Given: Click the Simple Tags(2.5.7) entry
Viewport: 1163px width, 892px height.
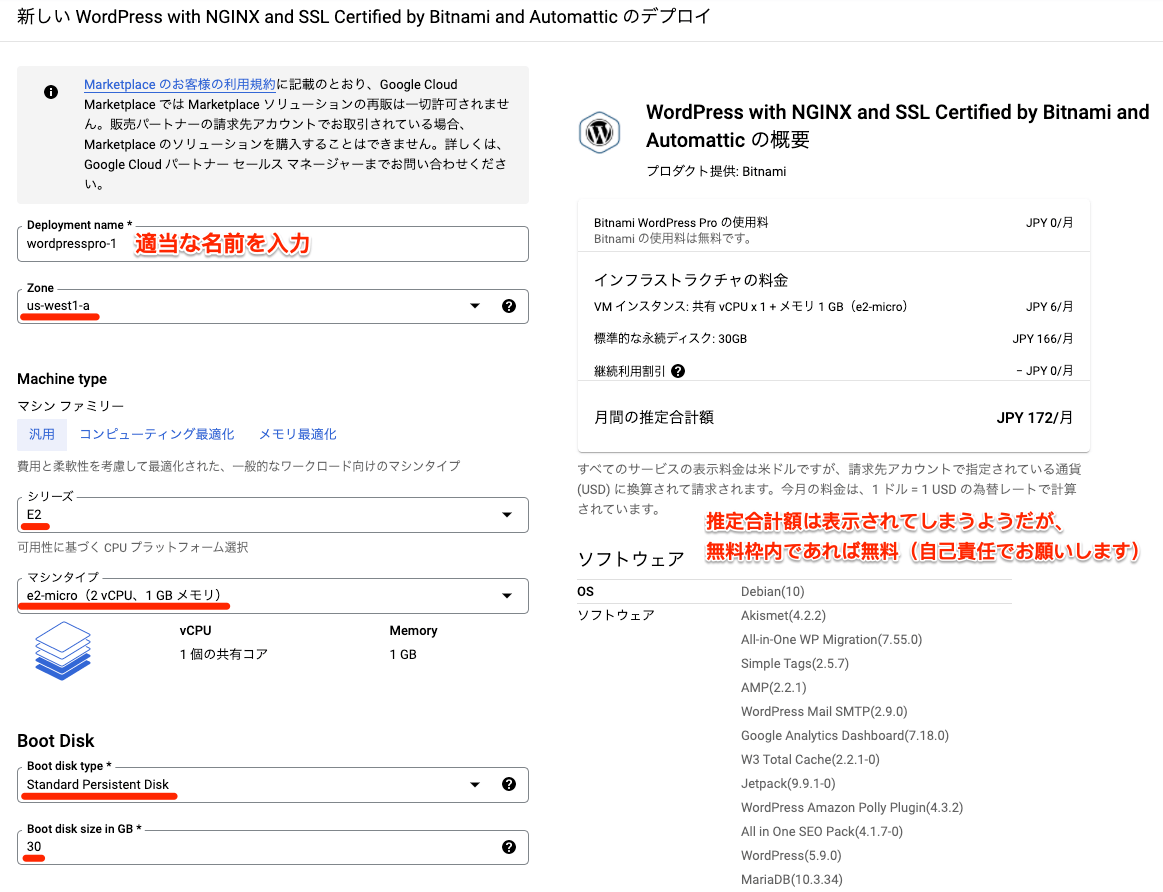Looking at the screenshot, I should (794, 664).
